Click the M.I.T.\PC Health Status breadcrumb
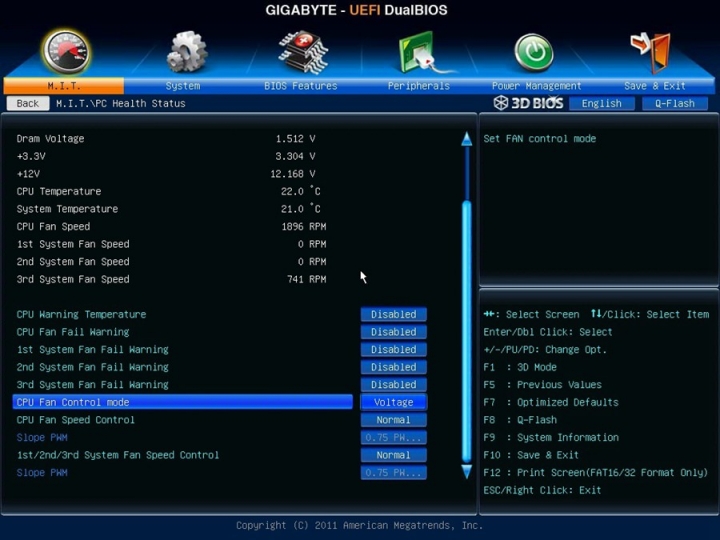The image size is (720, 540). tap(121, 104)
